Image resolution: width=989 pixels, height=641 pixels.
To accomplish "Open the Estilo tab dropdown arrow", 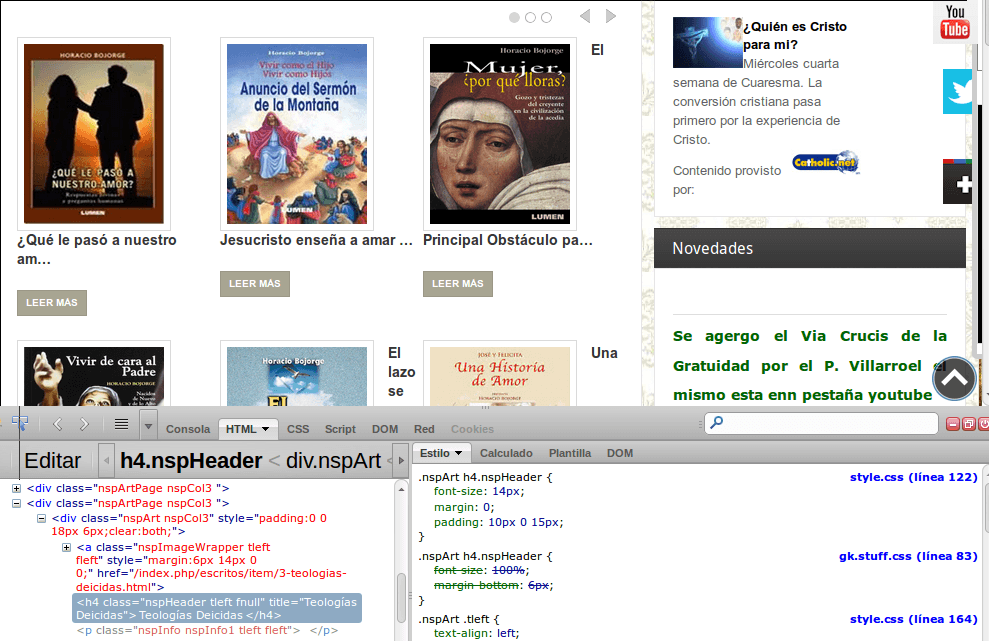I will (459, 453).
